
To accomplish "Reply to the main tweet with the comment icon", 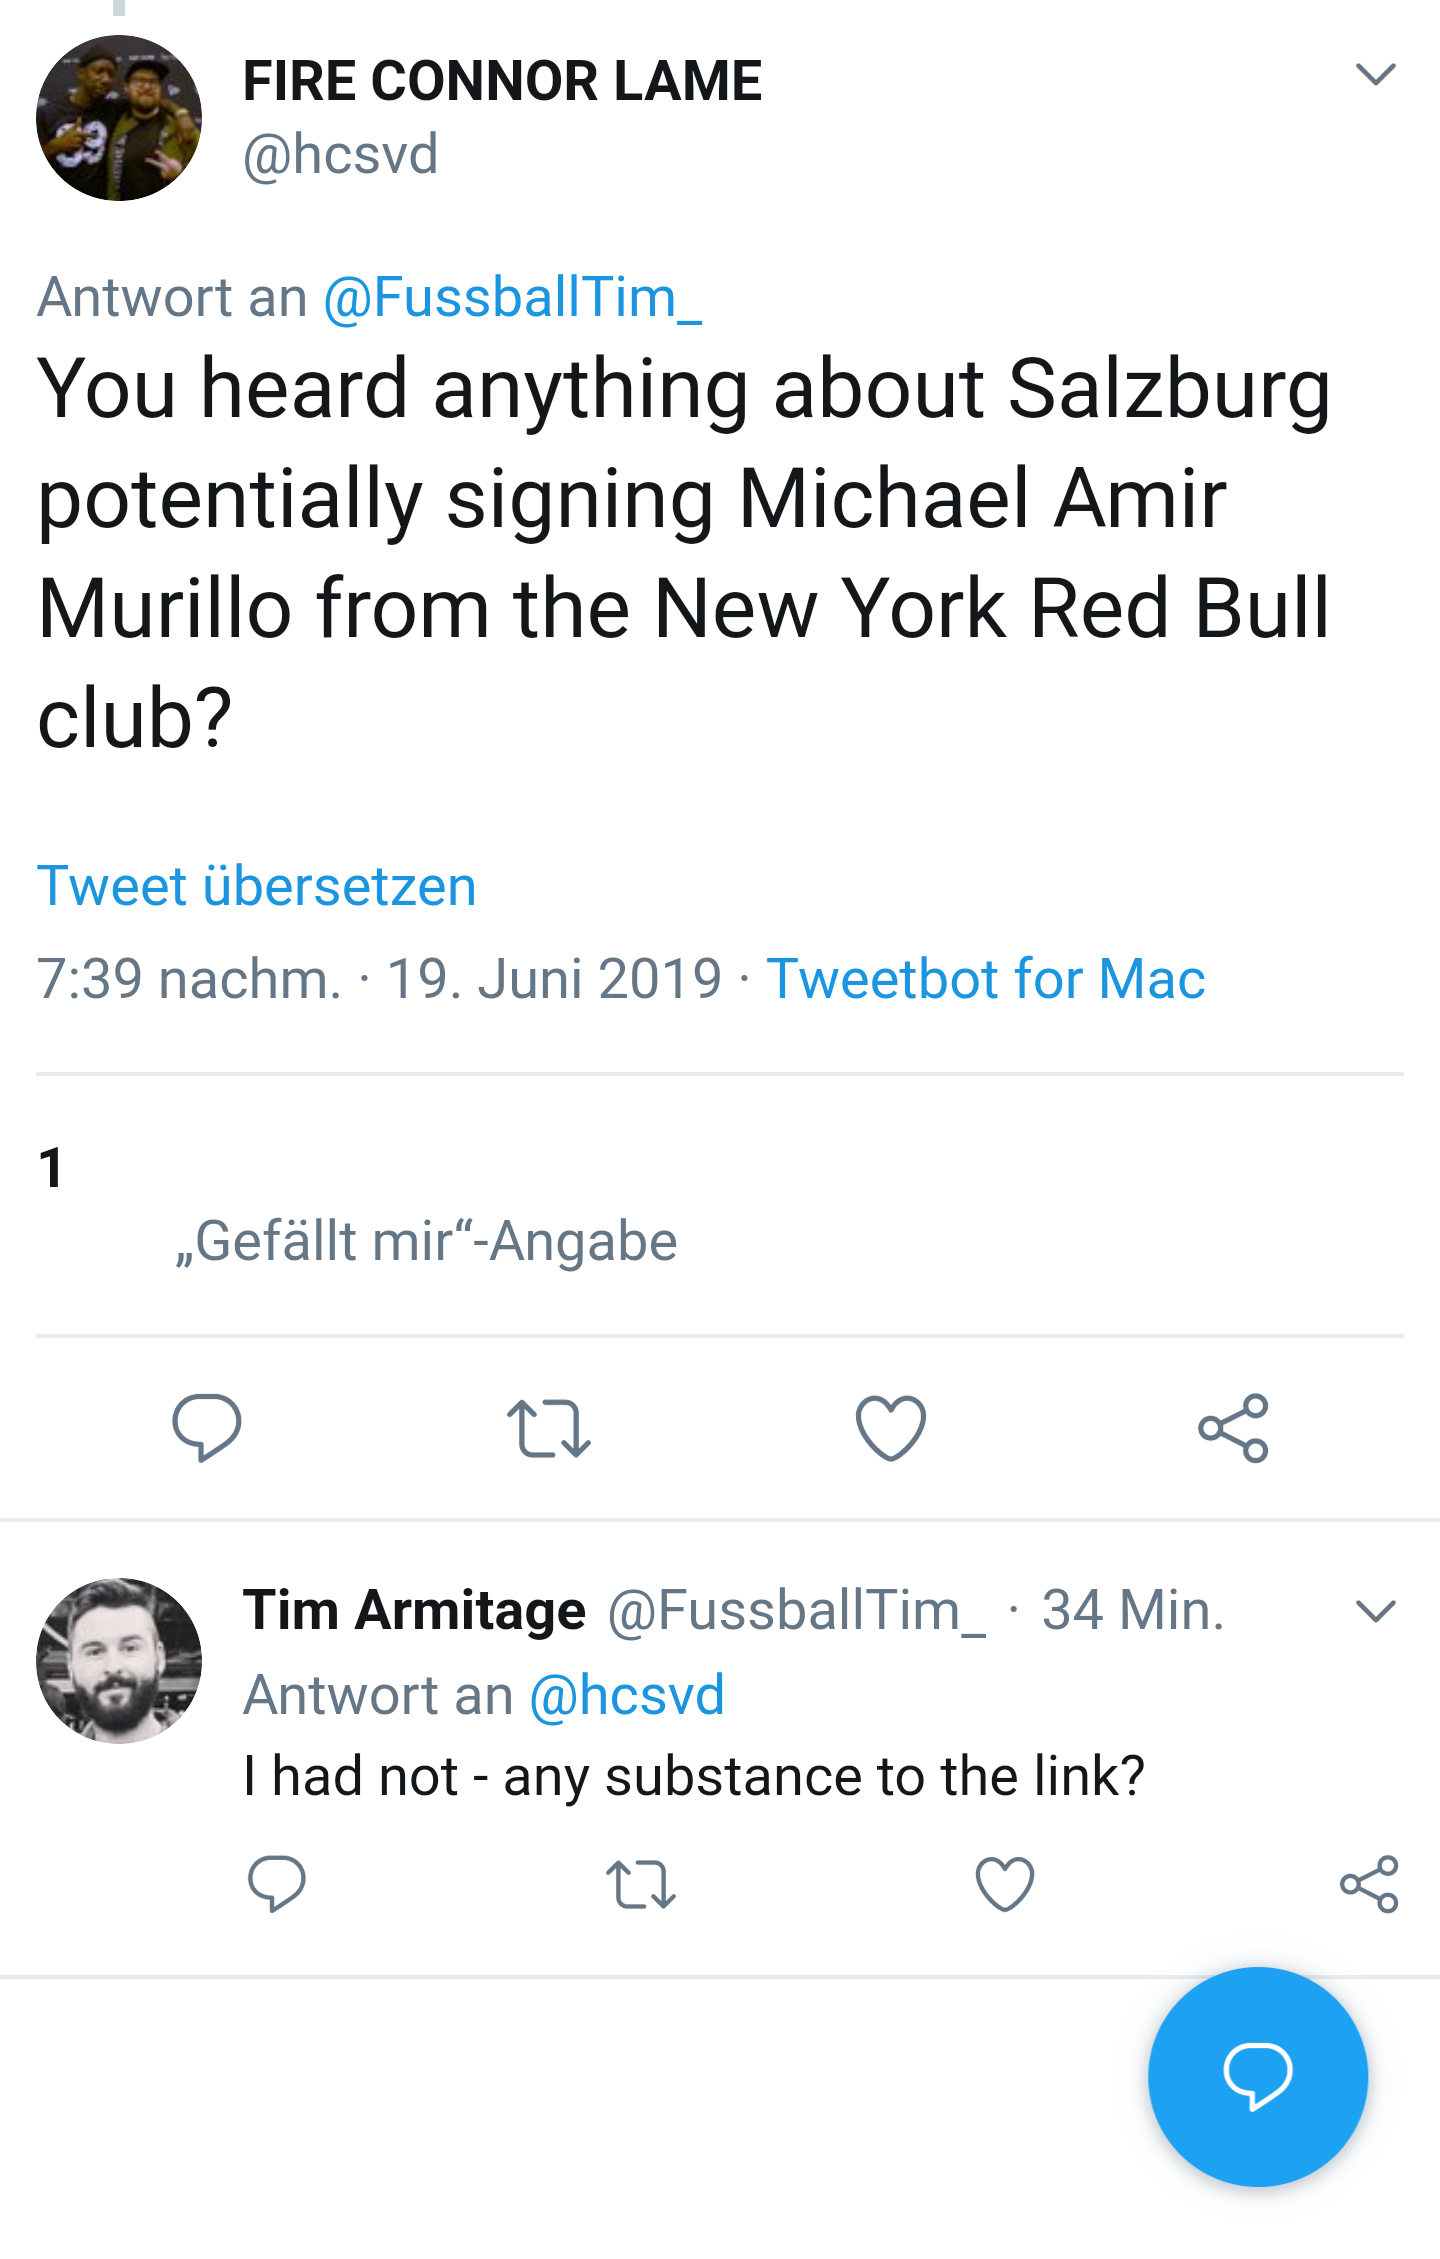I will tap(207, 1428).
